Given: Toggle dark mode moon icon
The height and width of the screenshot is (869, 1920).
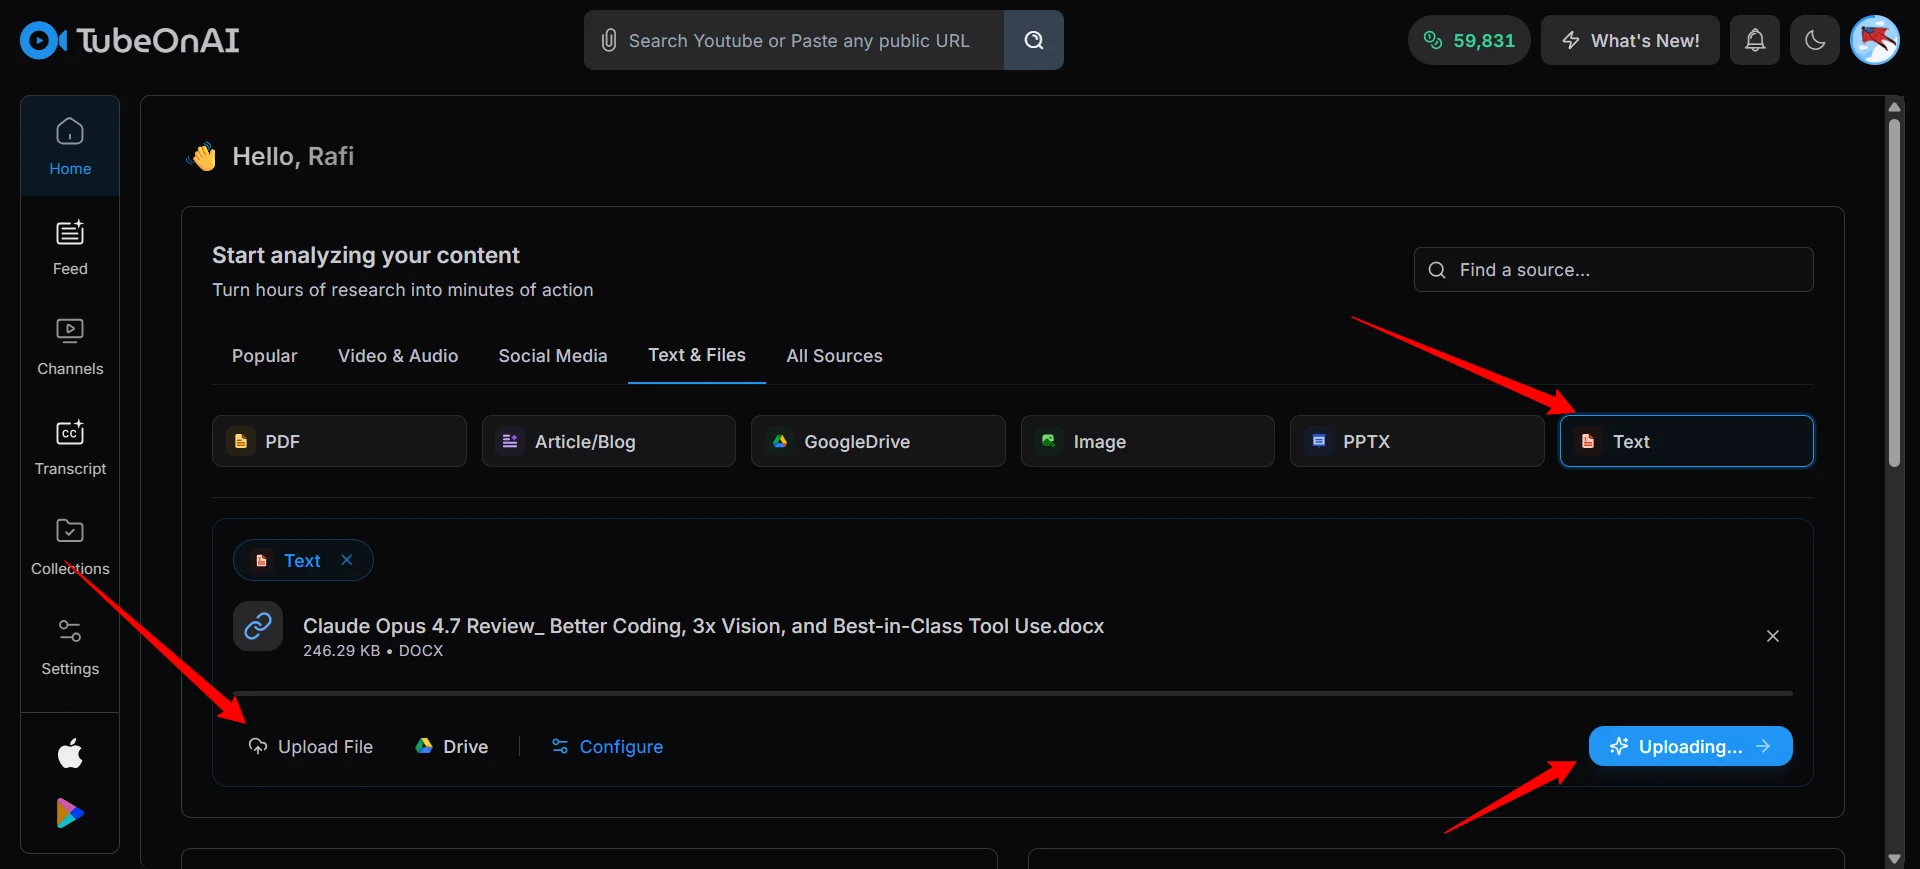Looking at the screenshot, I should click(x=1815, y=40).
